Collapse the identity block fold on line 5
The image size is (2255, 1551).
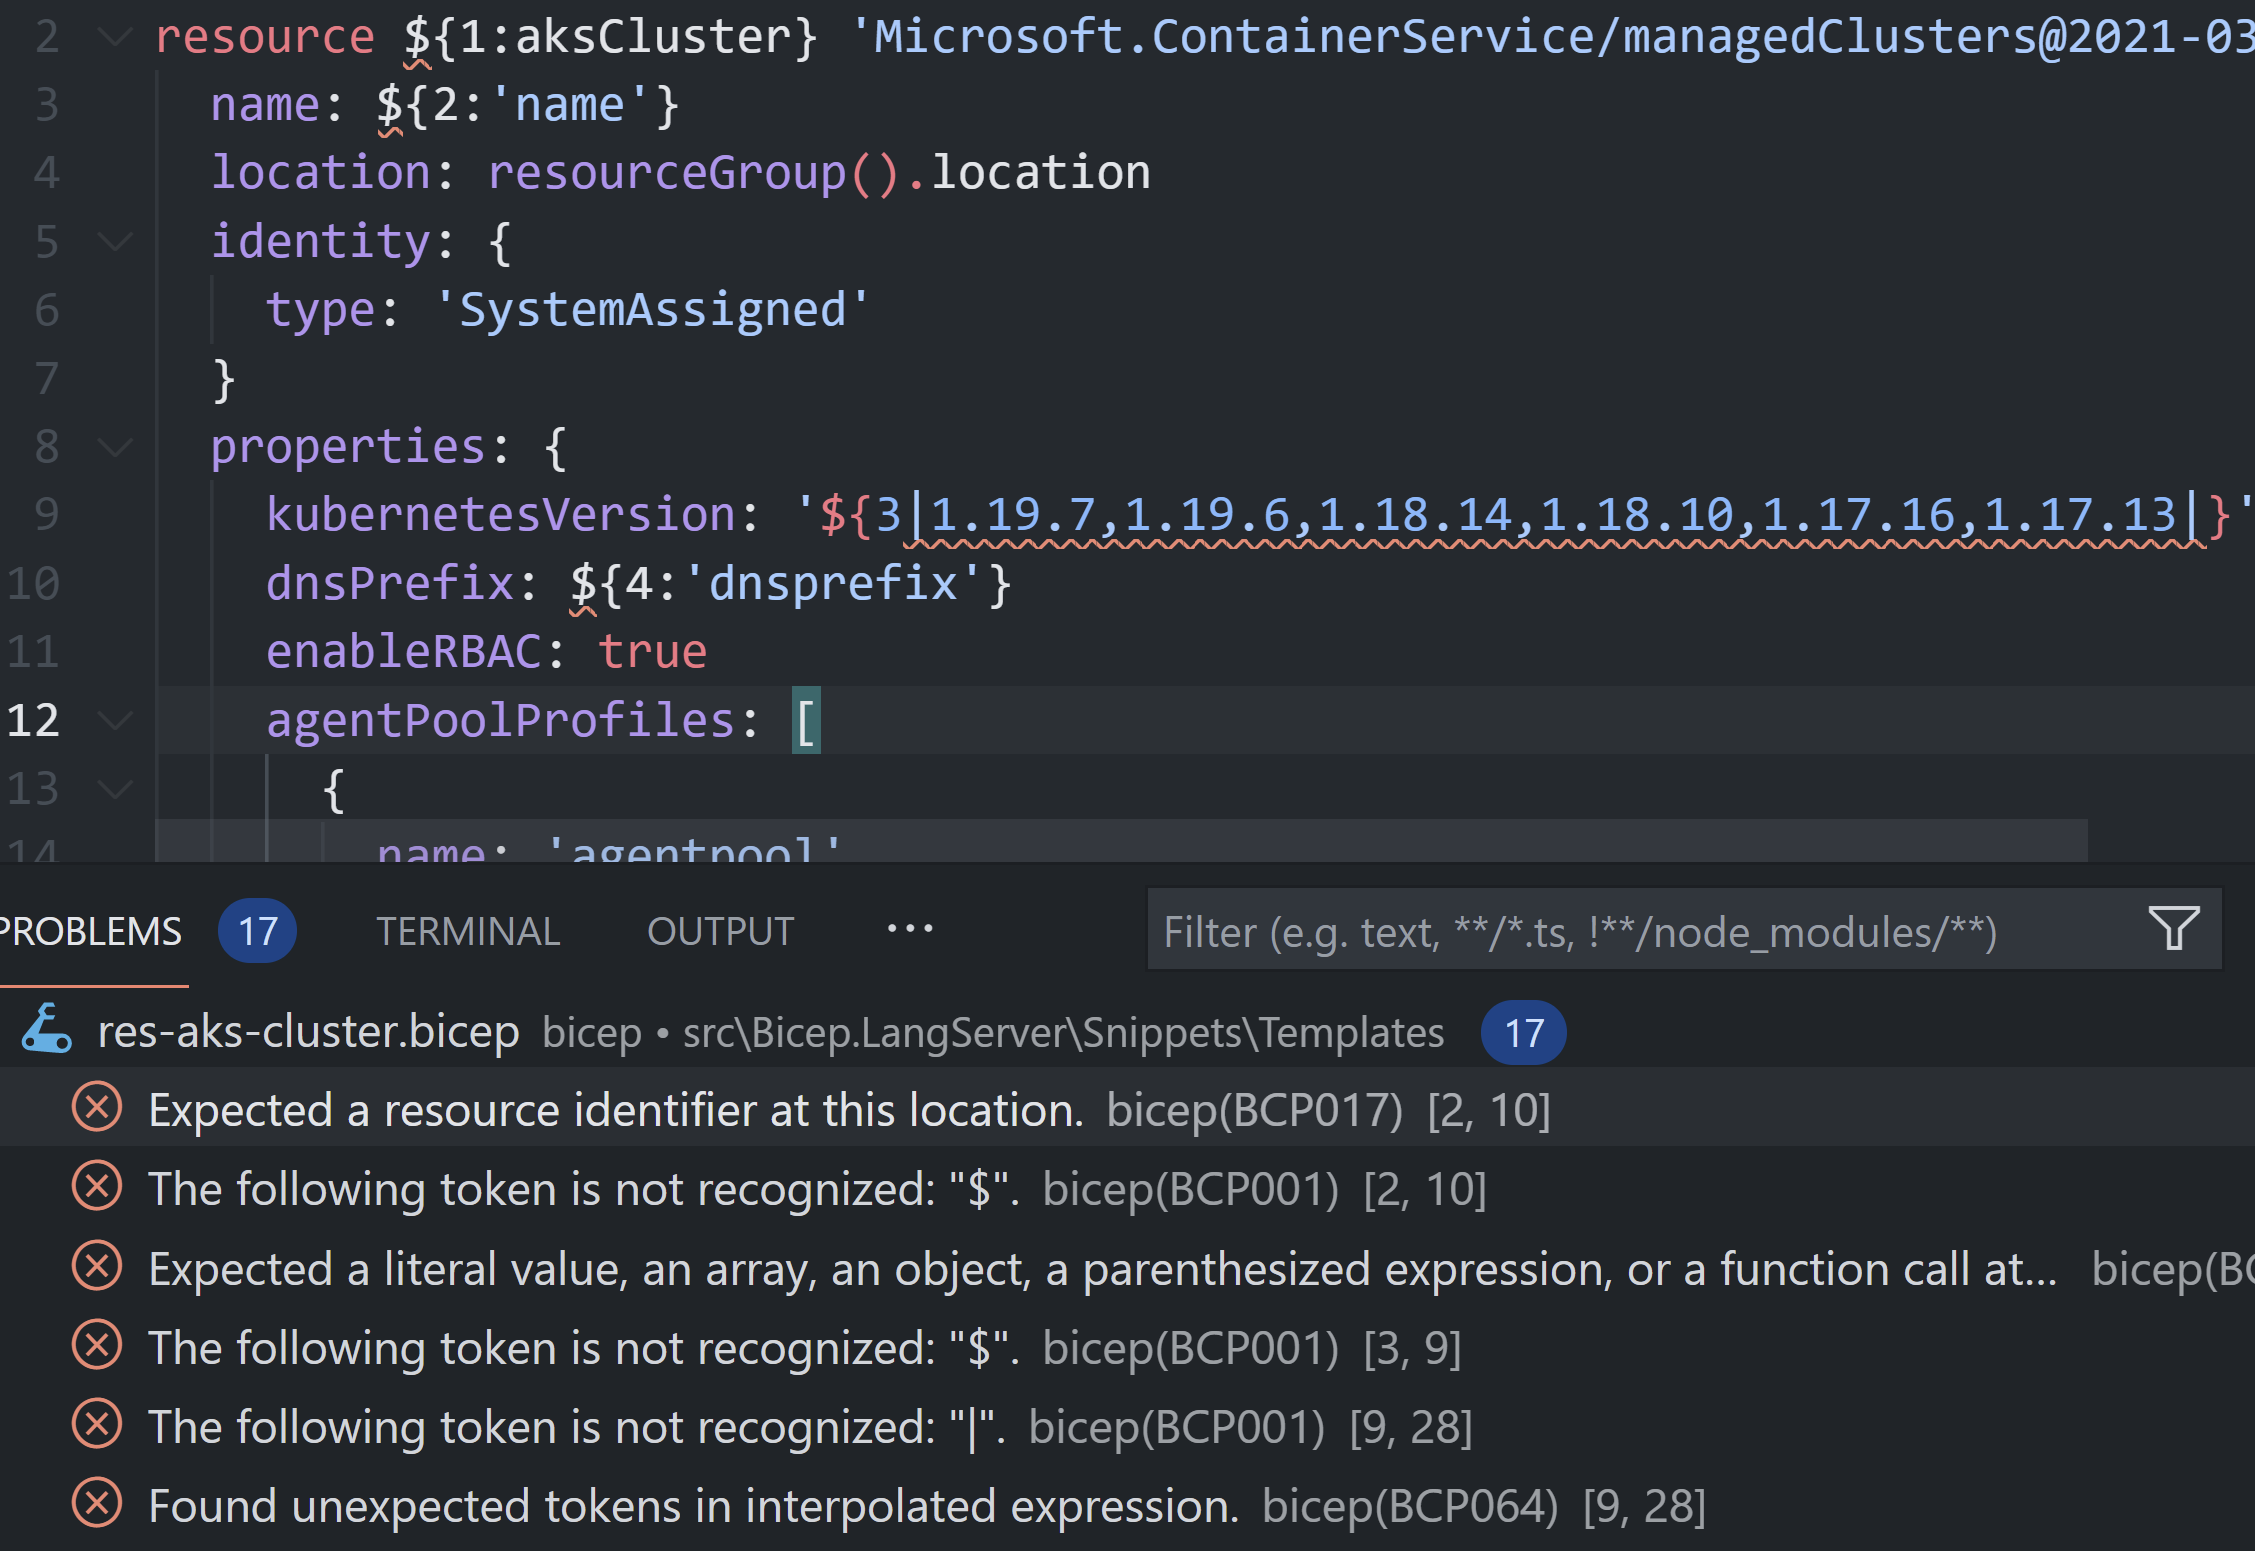coord(116,242)
